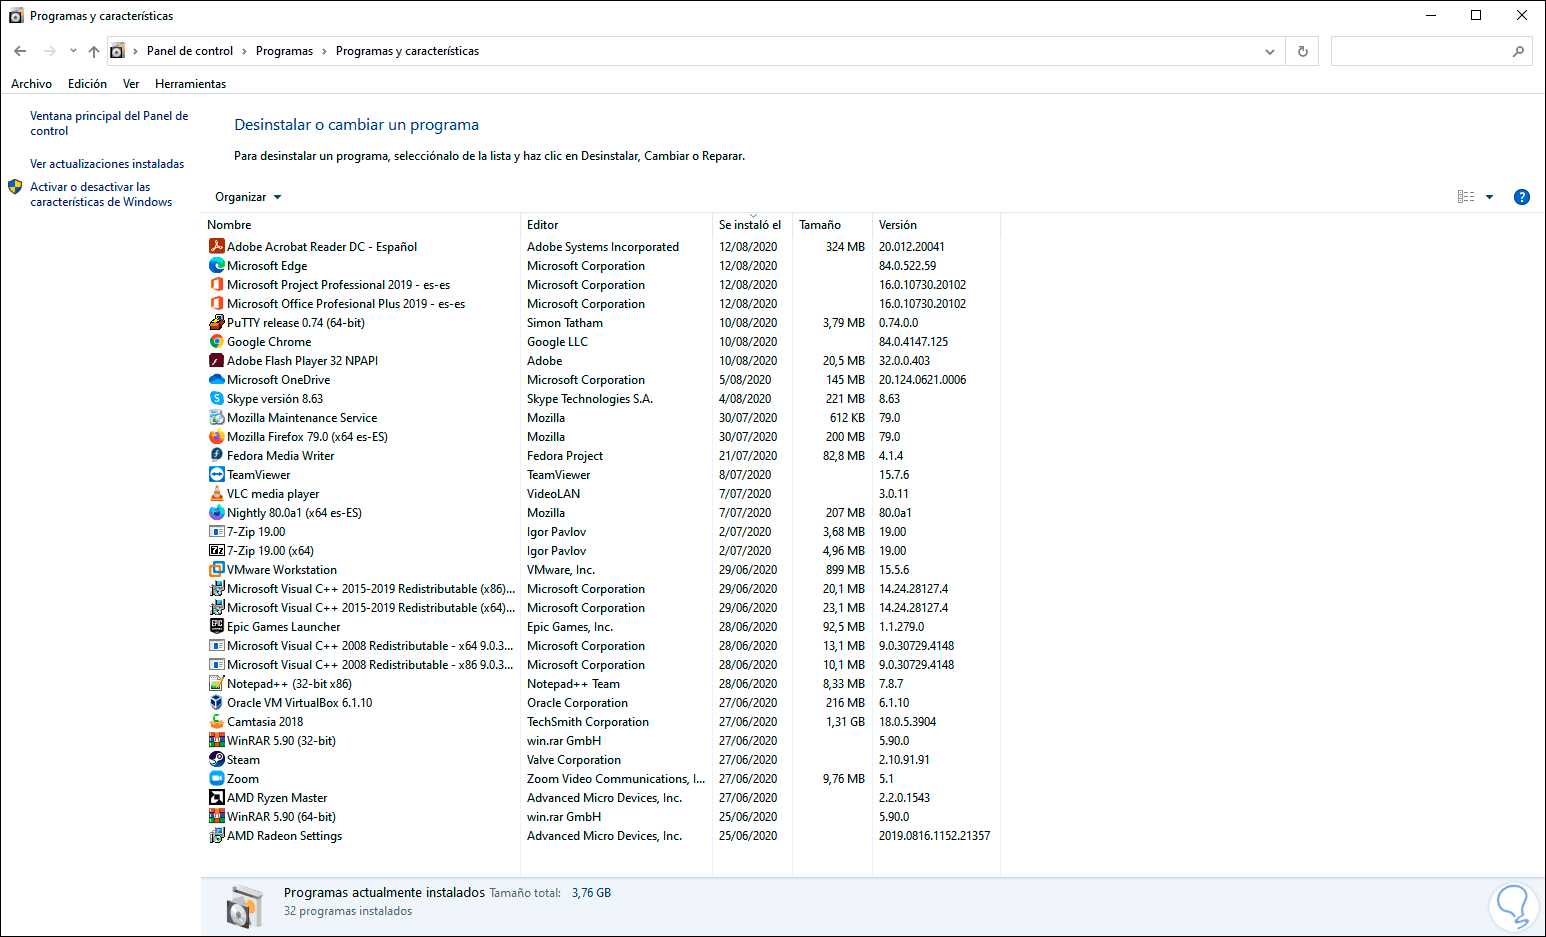Go forward with the forward arrow

click(49, 51)
